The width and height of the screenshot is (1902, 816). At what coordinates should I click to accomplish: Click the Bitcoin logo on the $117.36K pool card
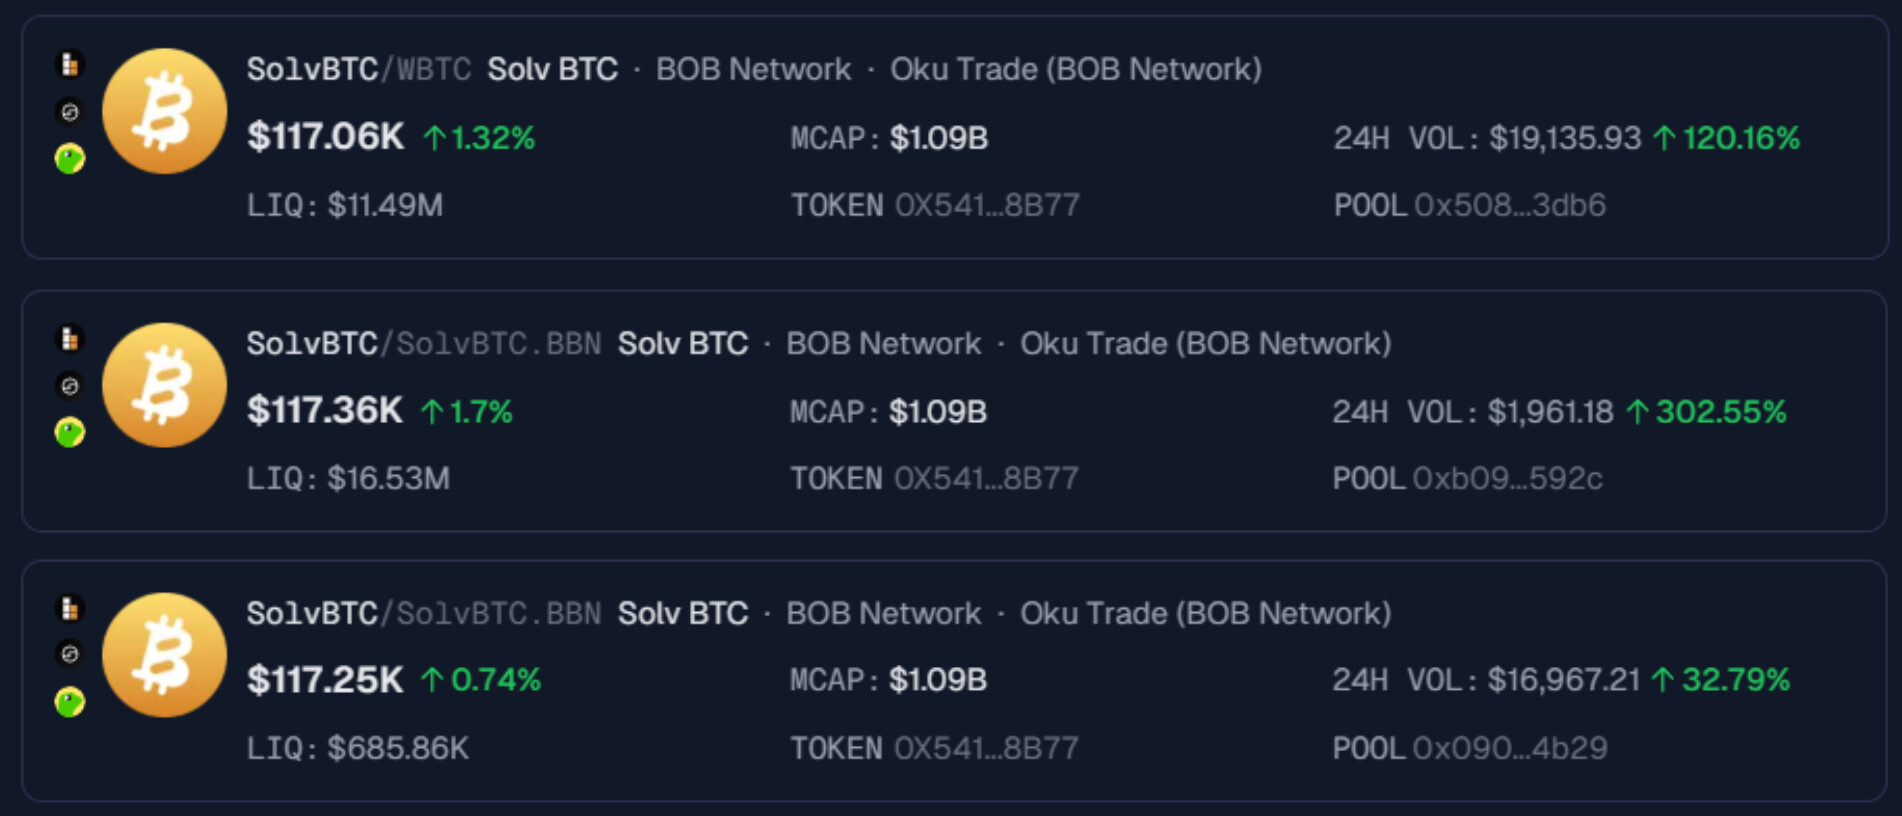click(164, 385)
